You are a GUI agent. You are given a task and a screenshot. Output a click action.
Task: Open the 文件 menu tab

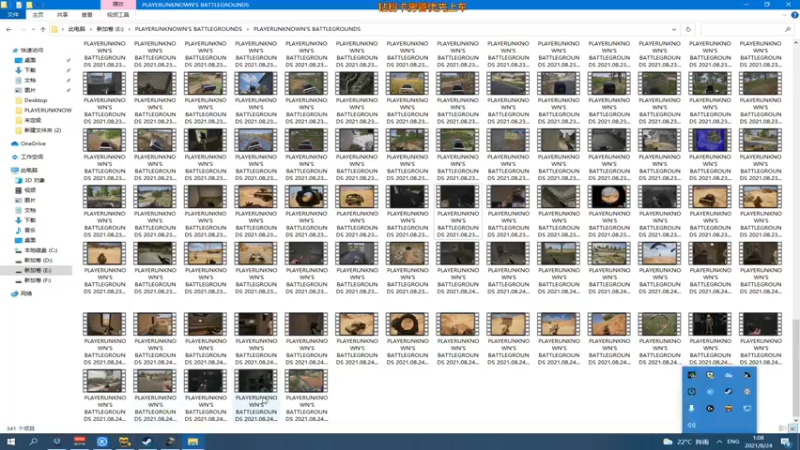[13, 15]
